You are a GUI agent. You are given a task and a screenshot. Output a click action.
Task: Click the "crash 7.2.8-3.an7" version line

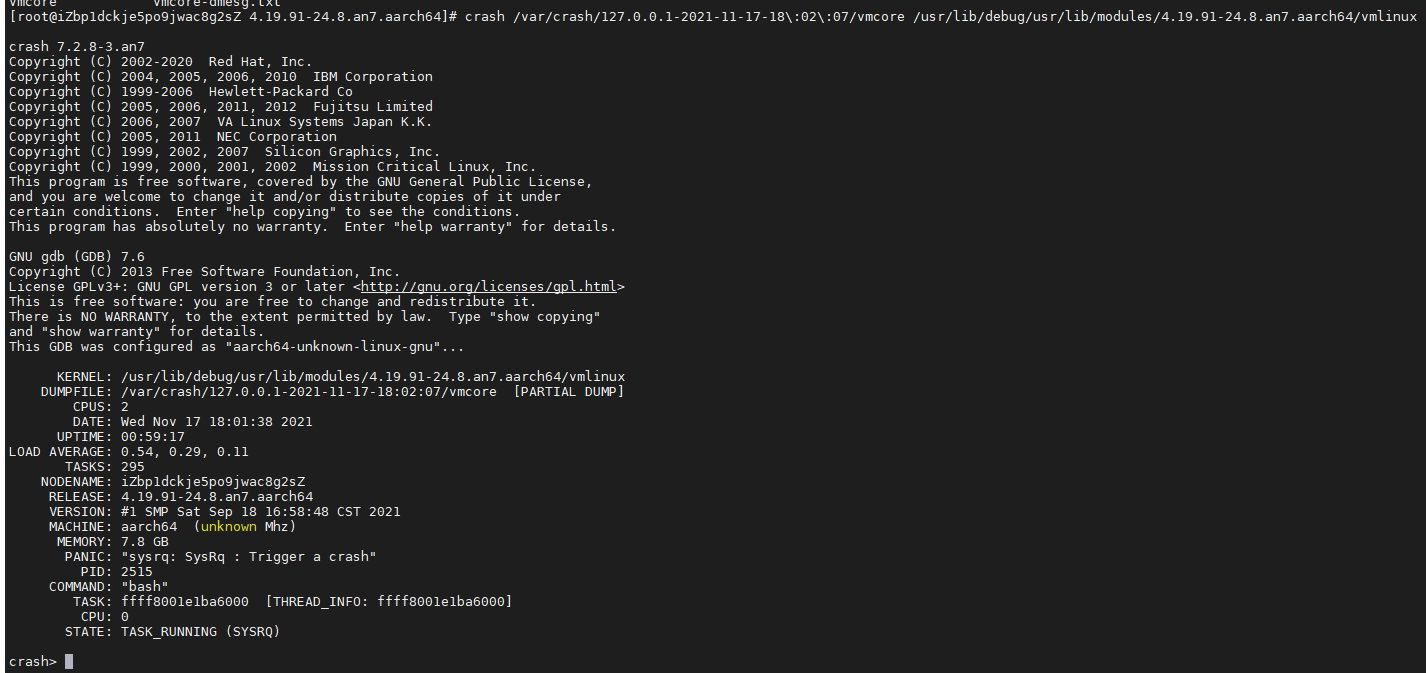76,47
